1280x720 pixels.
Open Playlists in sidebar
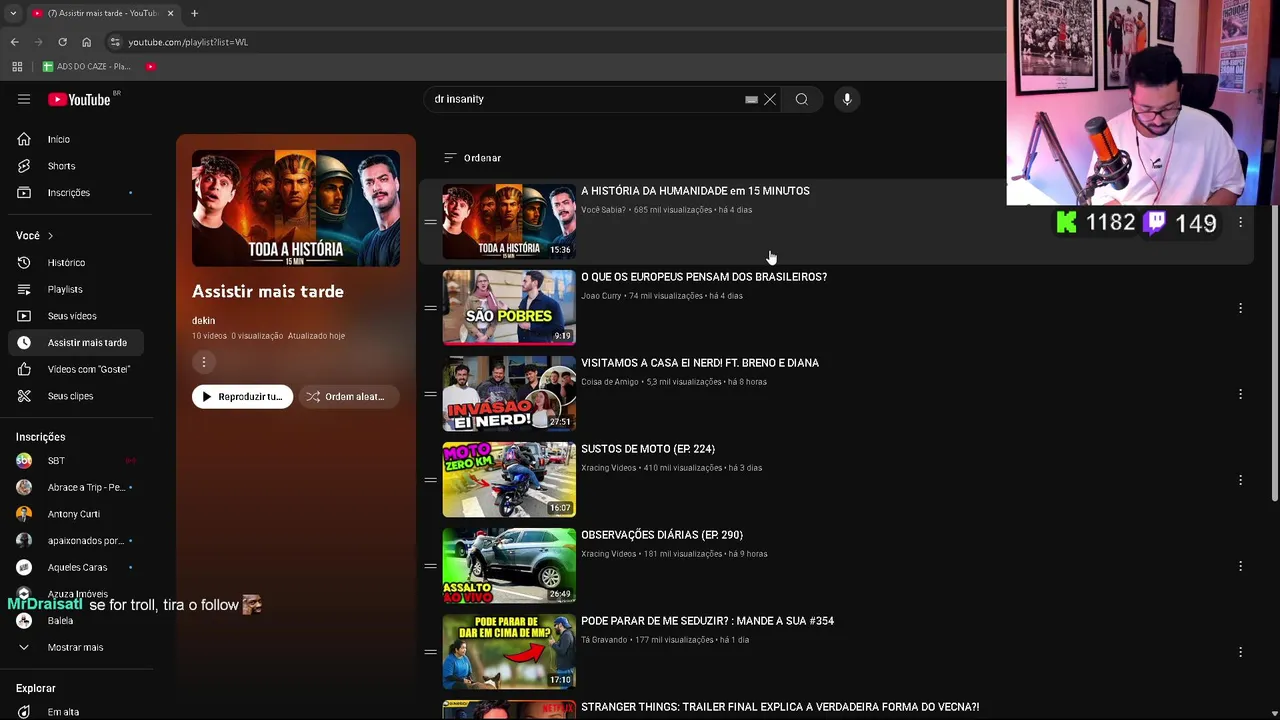pyautogui.click(x=76, y=289)
